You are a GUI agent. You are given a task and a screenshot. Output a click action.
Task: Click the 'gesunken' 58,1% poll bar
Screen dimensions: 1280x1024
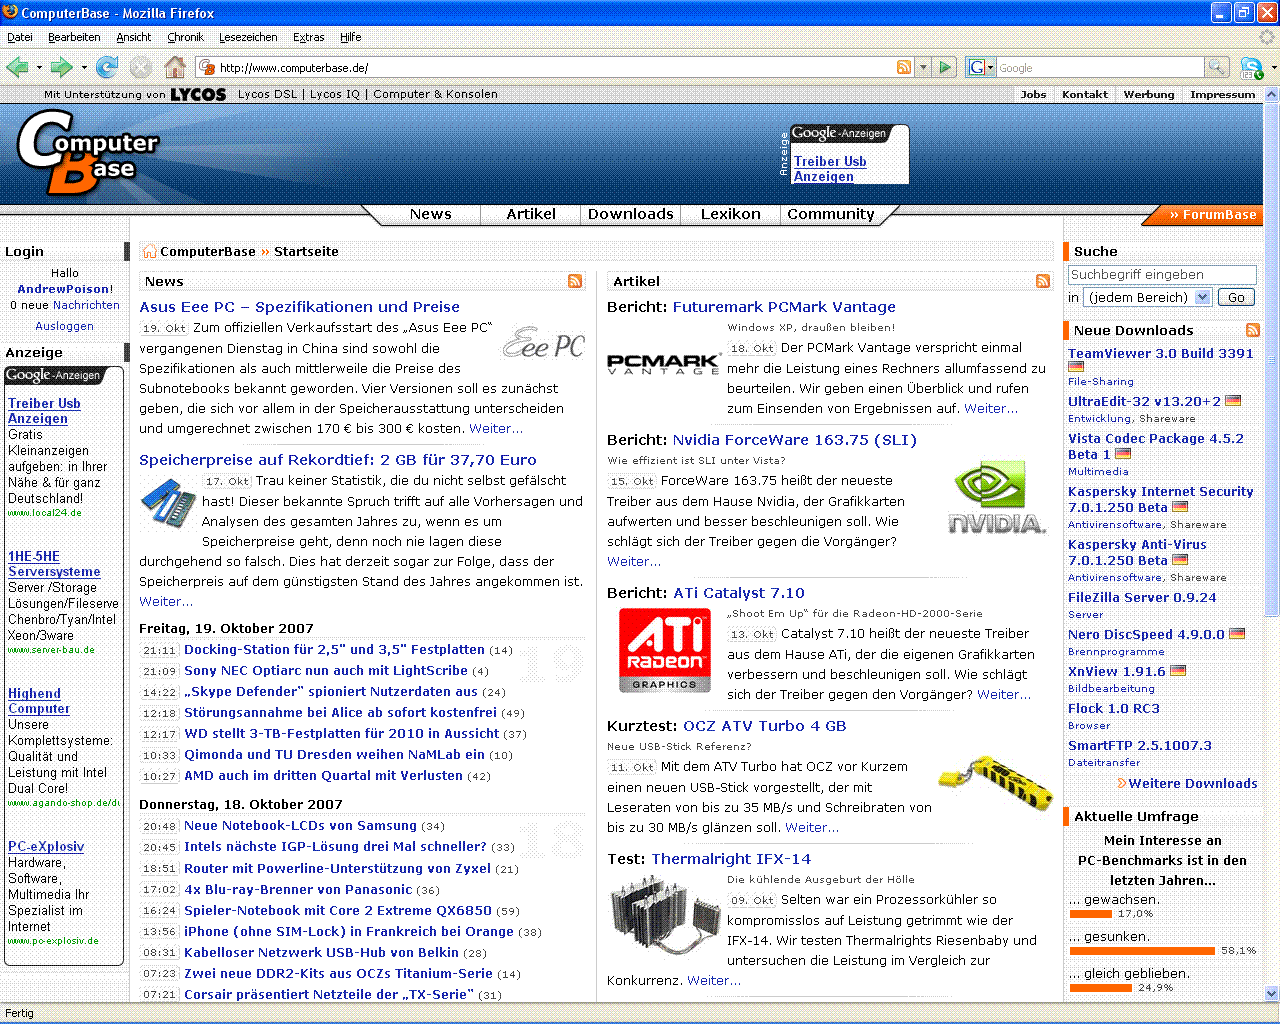1142,950
